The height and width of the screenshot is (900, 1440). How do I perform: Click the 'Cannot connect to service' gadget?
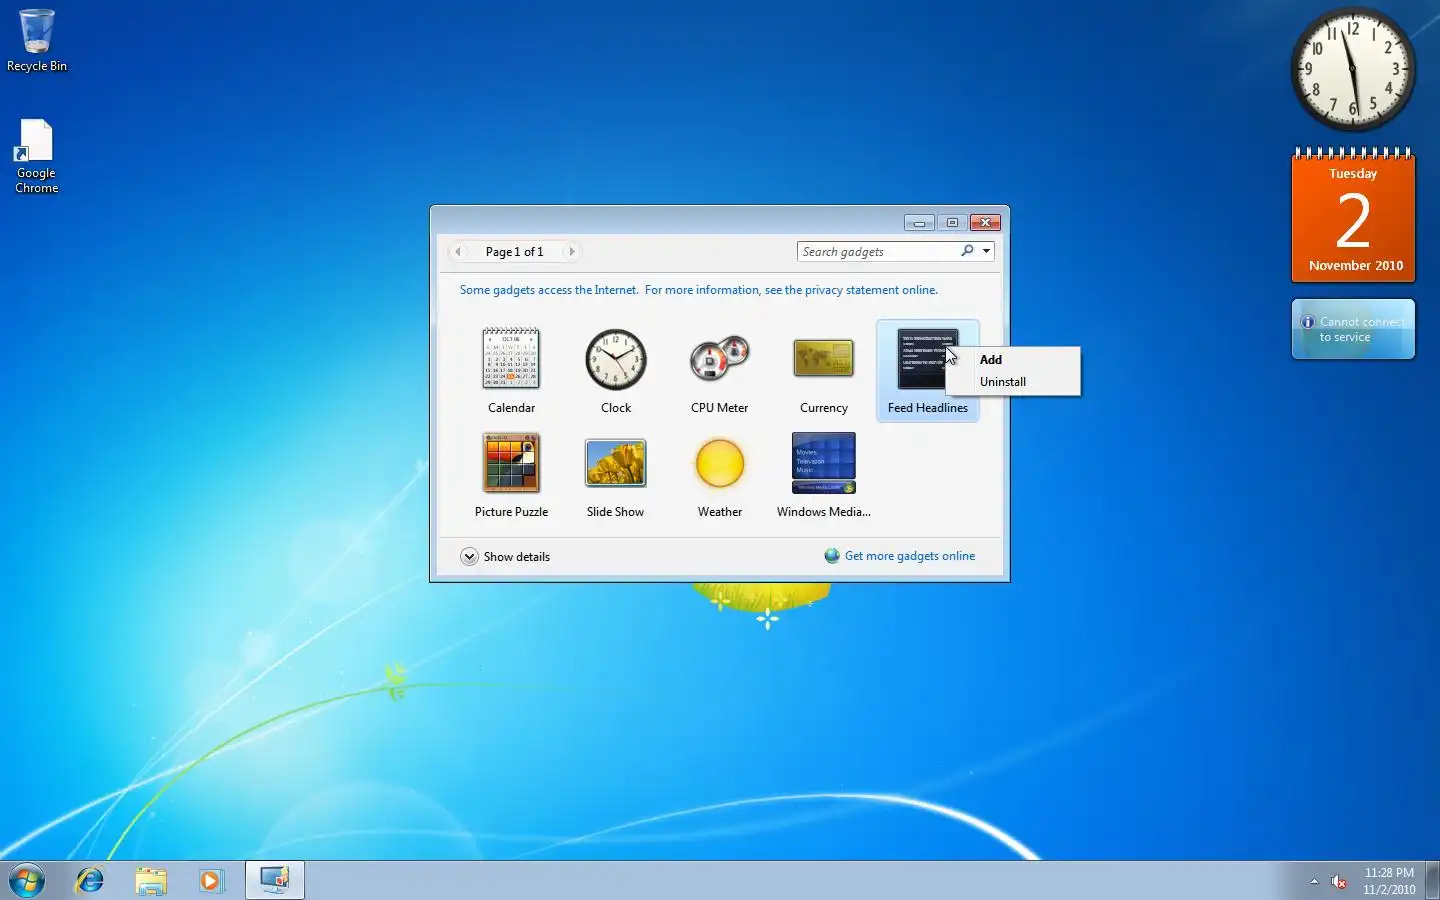click(1353, 329)
